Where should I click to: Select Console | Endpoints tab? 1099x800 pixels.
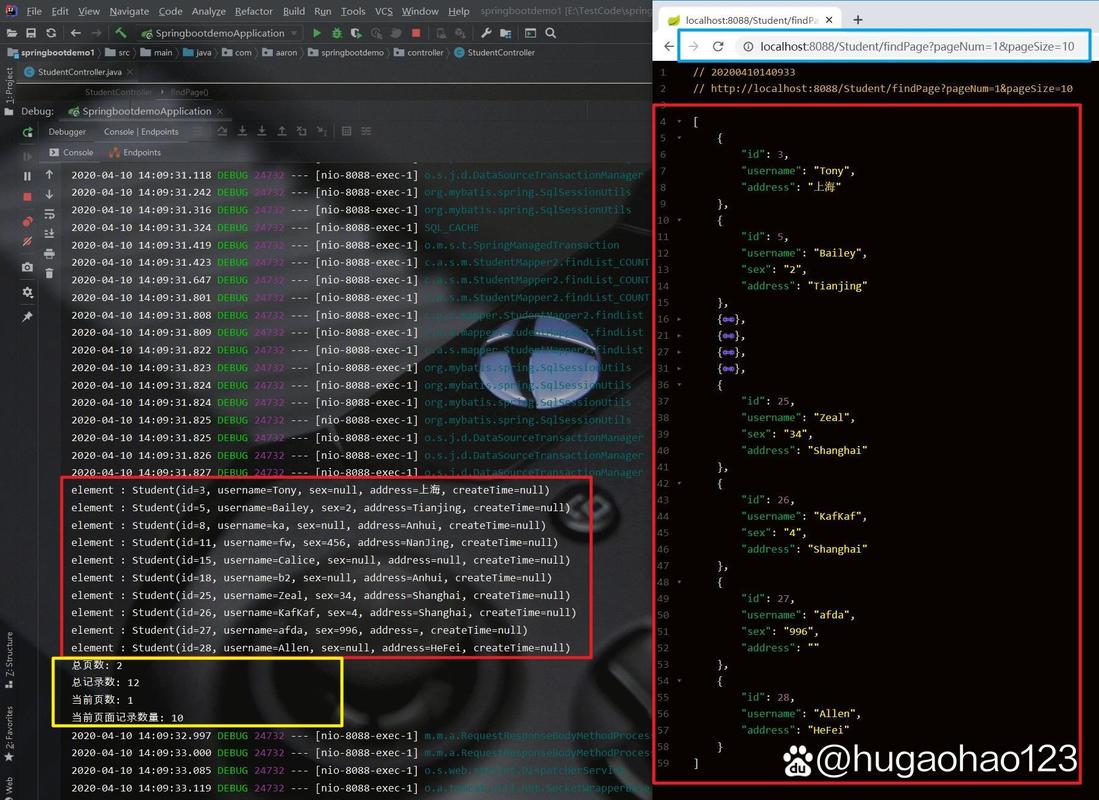pyautogui.click(x=141, y=132)
